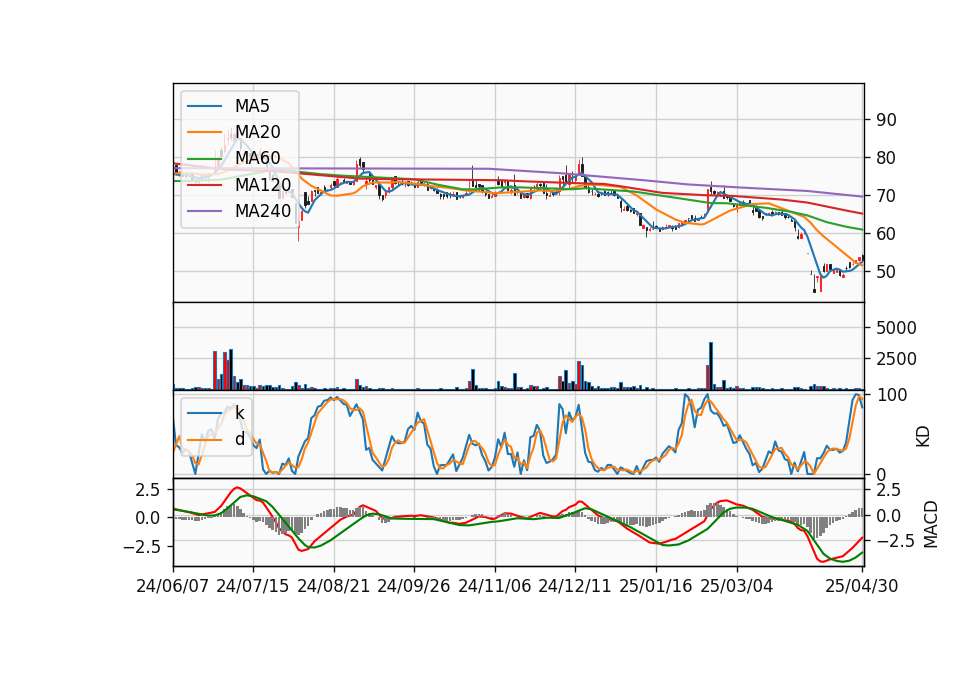Click the 'd' legend label in KD panel

coord(240,439)
